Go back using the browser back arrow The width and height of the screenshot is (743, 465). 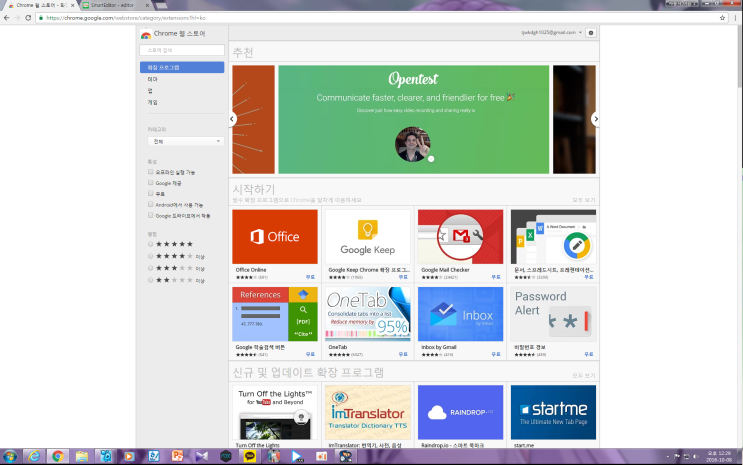[6, 18]
